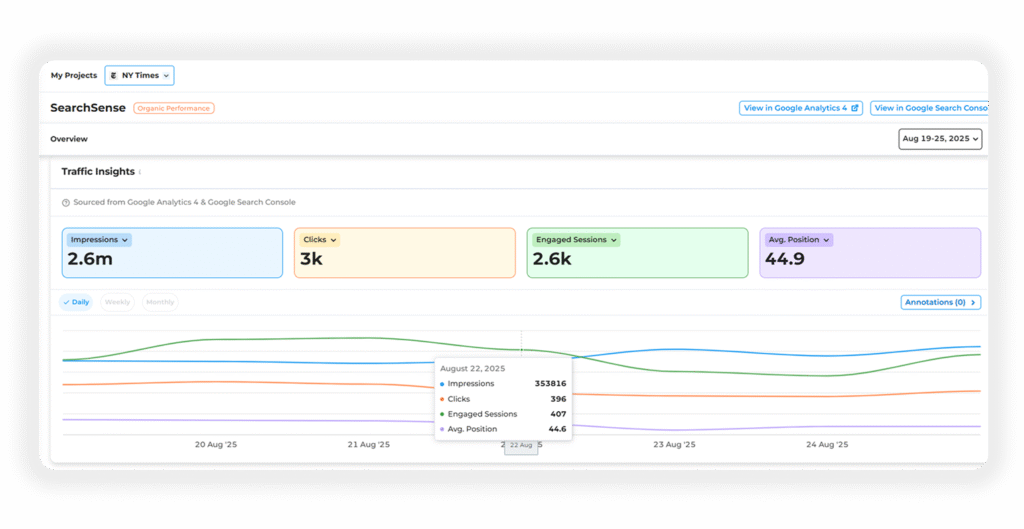The image size is (1024, 529).
Task: Click the Organic Performance tag
Action: point(174,108)
